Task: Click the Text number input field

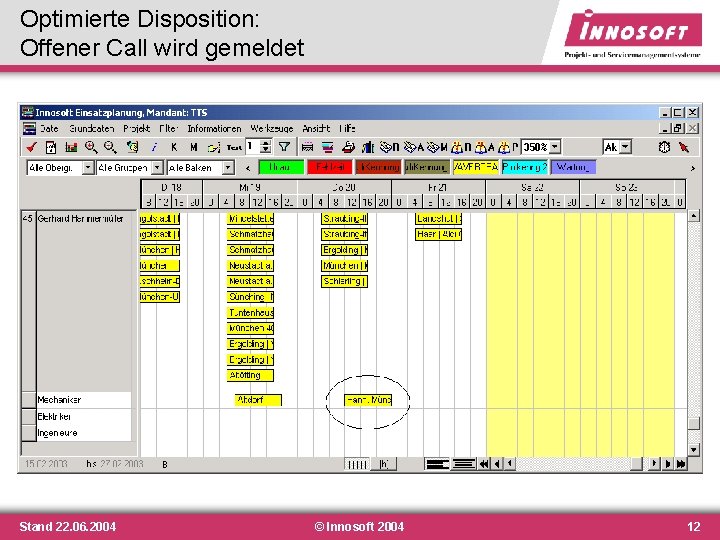Action: [253, 147]
